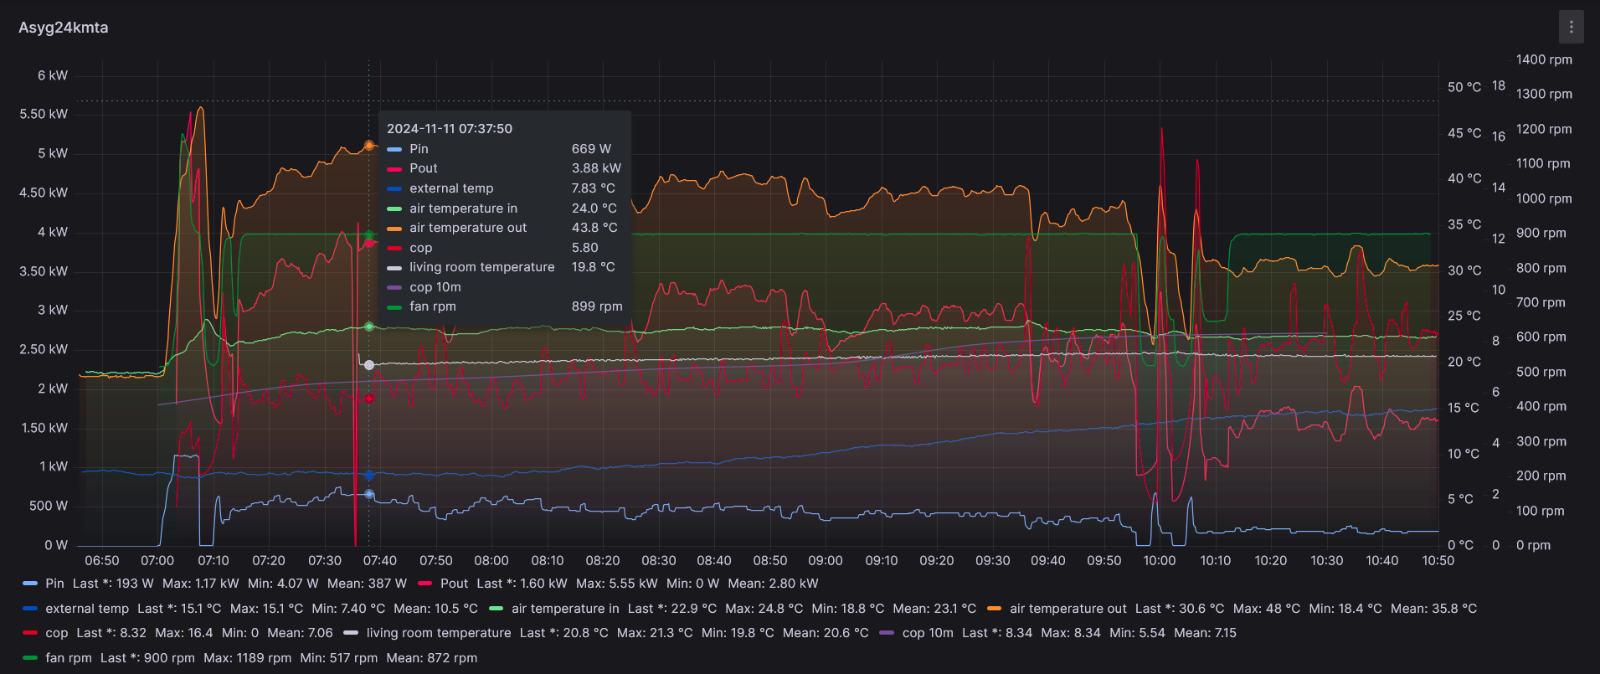
Task: Click air temperature out color marker in bottom legend
Action: coord(994,609)
